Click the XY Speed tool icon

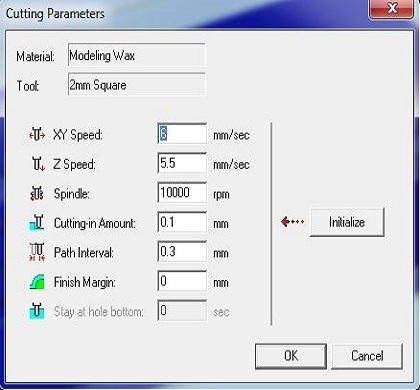(x=37, y=135)
